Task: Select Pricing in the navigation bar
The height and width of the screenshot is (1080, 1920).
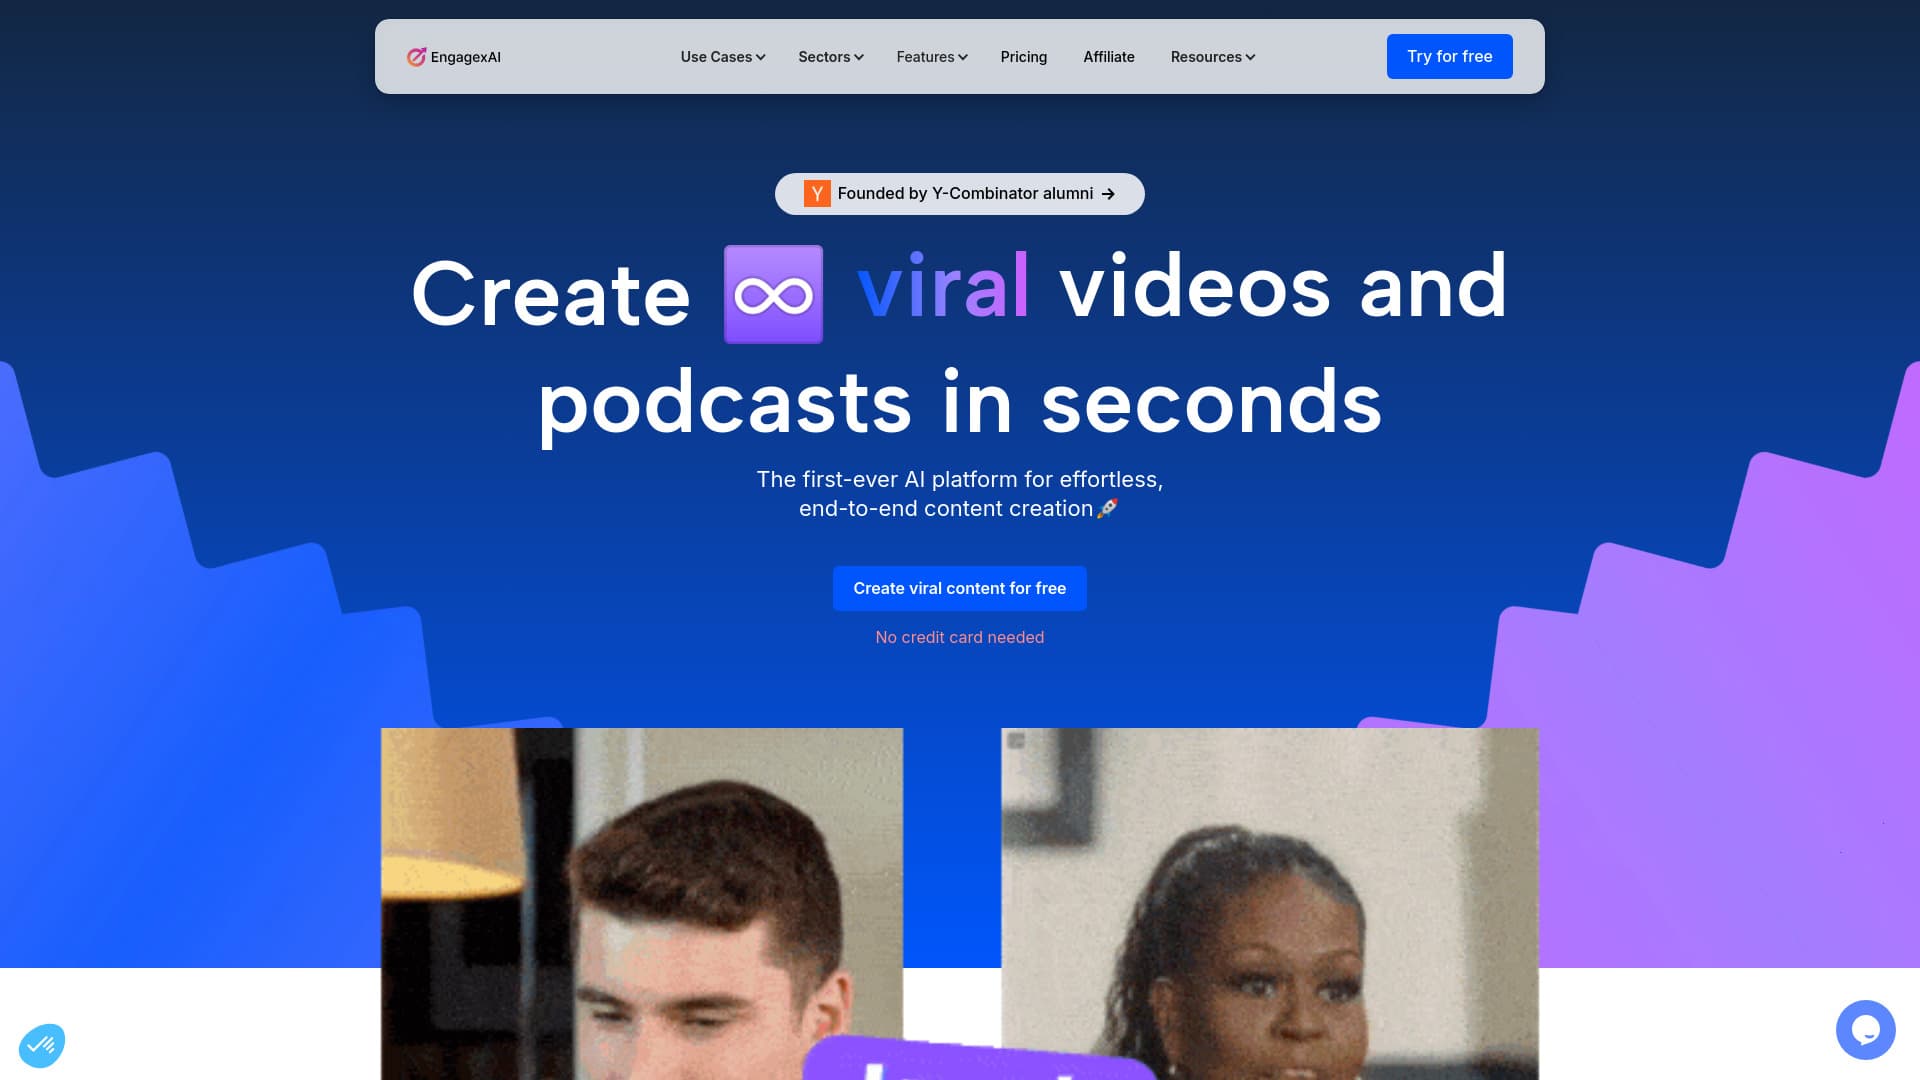Action: [1023, 57]
